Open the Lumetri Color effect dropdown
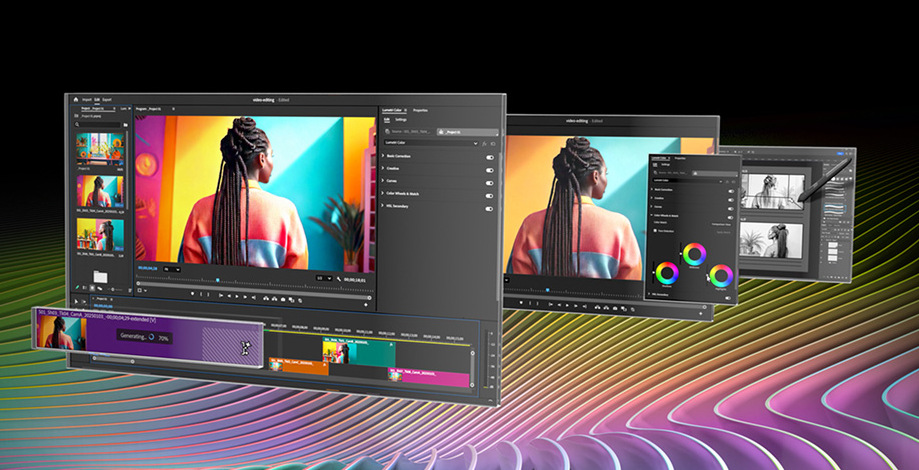 click(x=431, y=143)
